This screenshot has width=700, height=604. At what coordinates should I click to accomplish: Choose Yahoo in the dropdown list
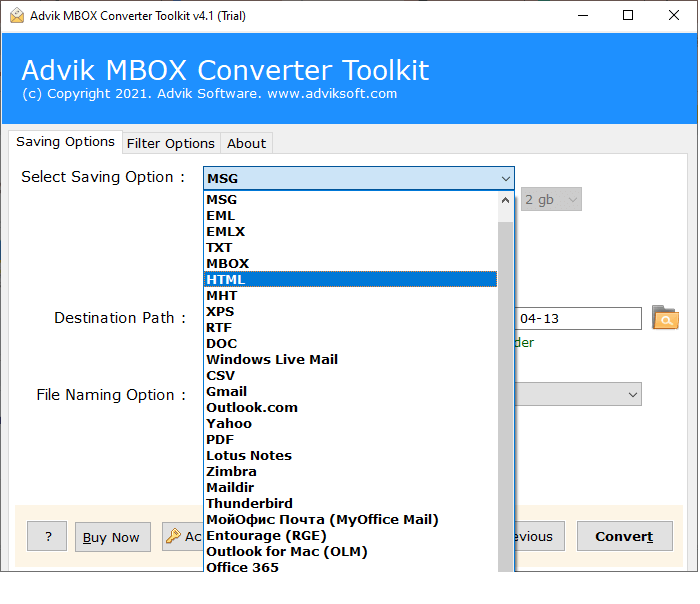pyautogui.click(x=350, y=424)
